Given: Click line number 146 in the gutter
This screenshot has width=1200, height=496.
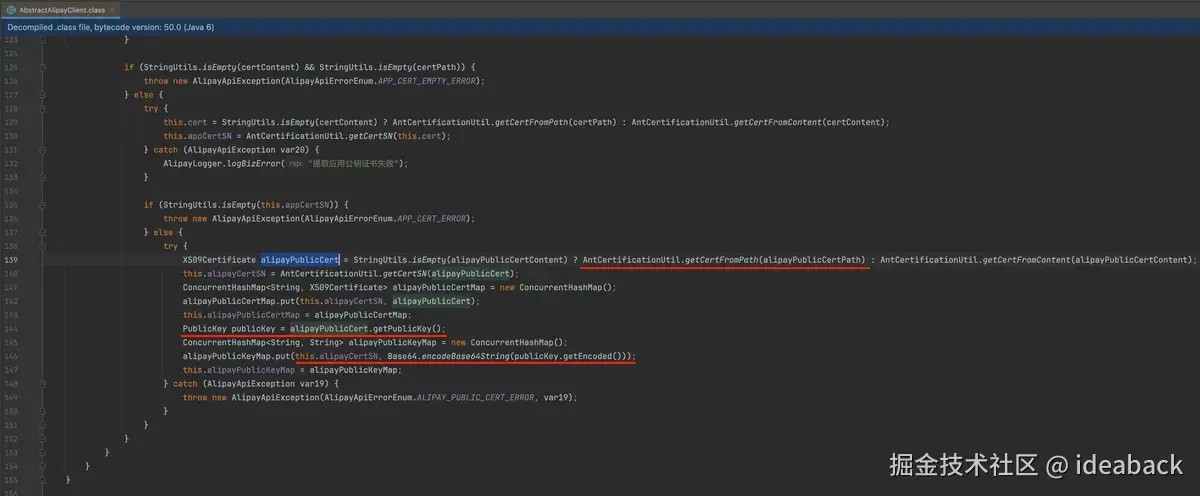Looking at the screenshot, I should pyautogui.click(x=11, y=355).
